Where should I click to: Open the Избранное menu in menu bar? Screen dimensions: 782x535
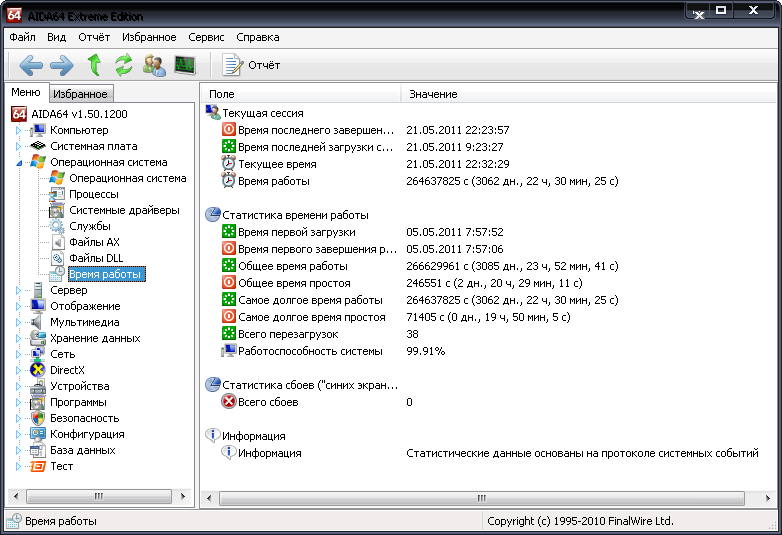click(x=149, y=37)
